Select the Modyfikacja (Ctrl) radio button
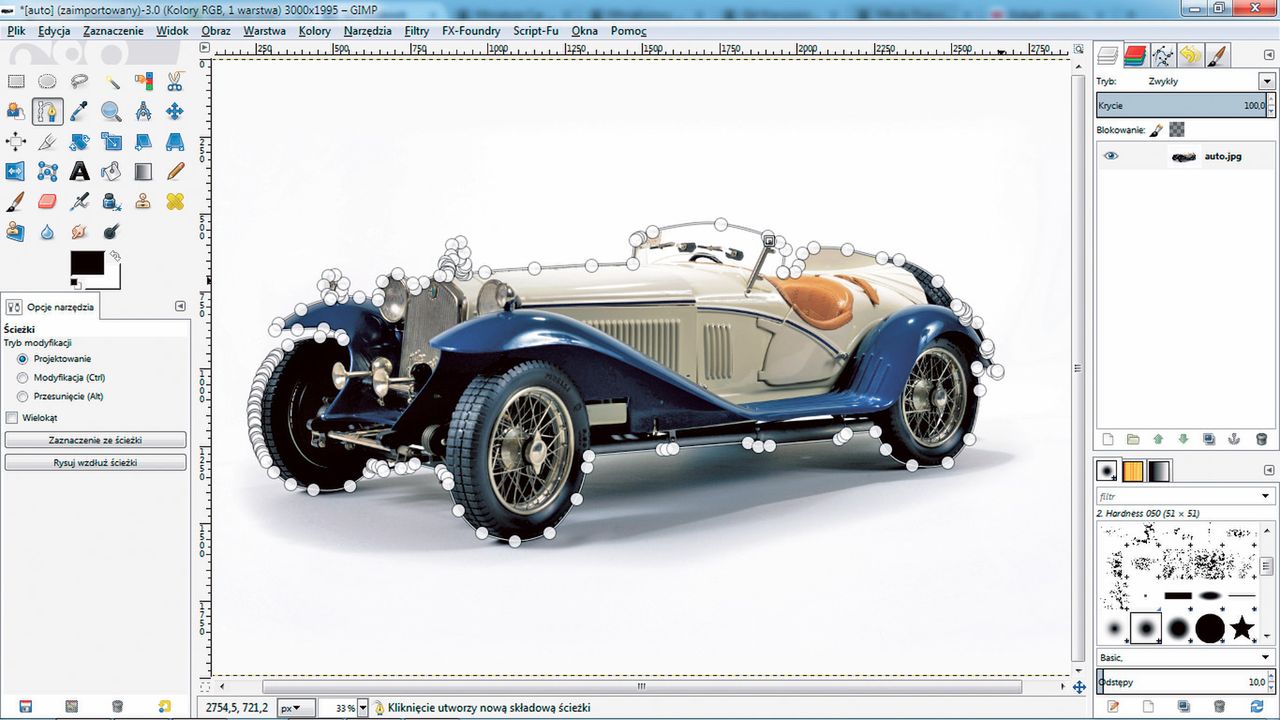1280x720 pixels. pos(23,377)
